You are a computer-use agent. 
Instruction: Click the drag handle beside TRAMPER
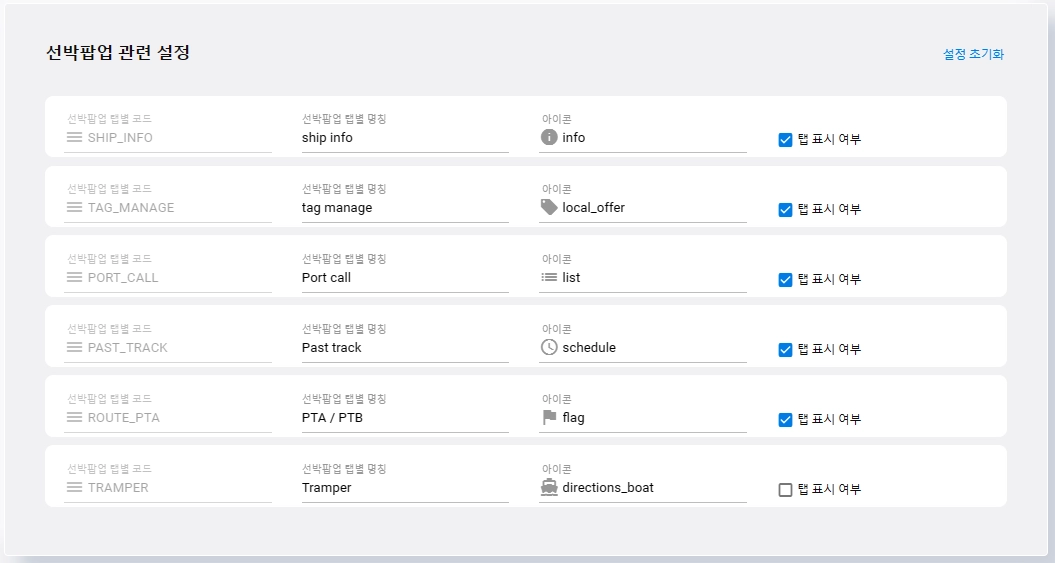coord(74,487)
